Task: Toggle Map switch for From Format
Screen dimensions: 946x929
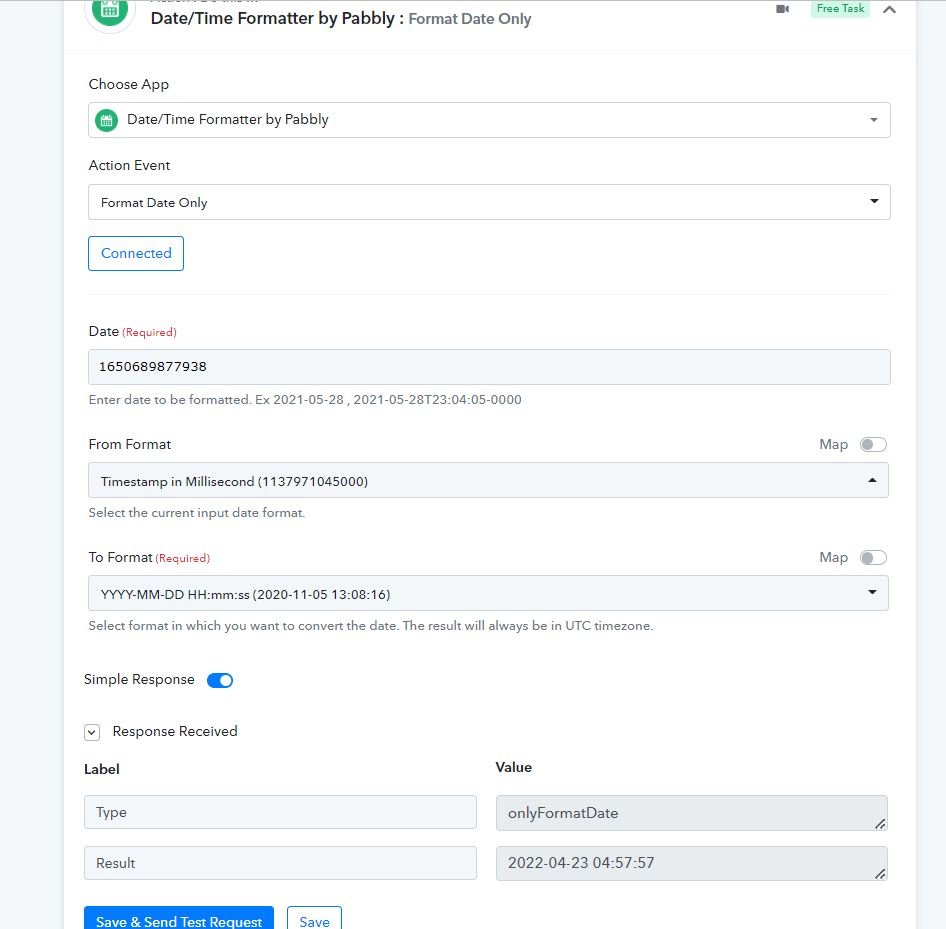Action: pyautogui.click(x=873, y=445)
